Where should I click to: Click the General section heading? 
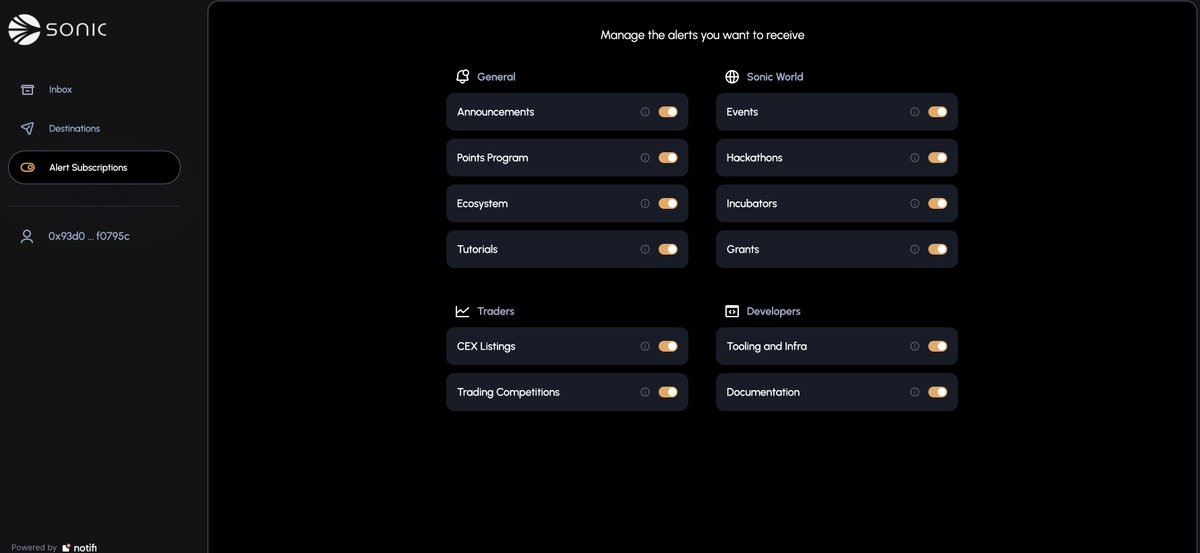click(x=497, y=77)
